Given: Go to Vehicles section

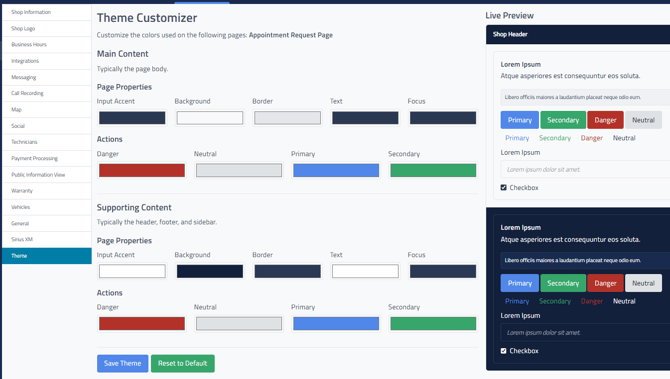Looking at the screenshot, I should 46,207.
